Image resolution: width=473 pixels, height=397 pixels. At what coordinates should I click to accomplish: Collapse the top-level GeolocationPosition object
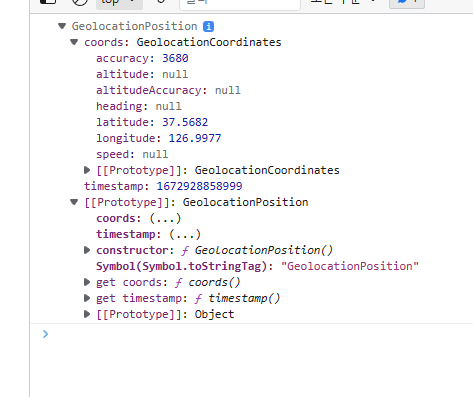pos(62,26)
